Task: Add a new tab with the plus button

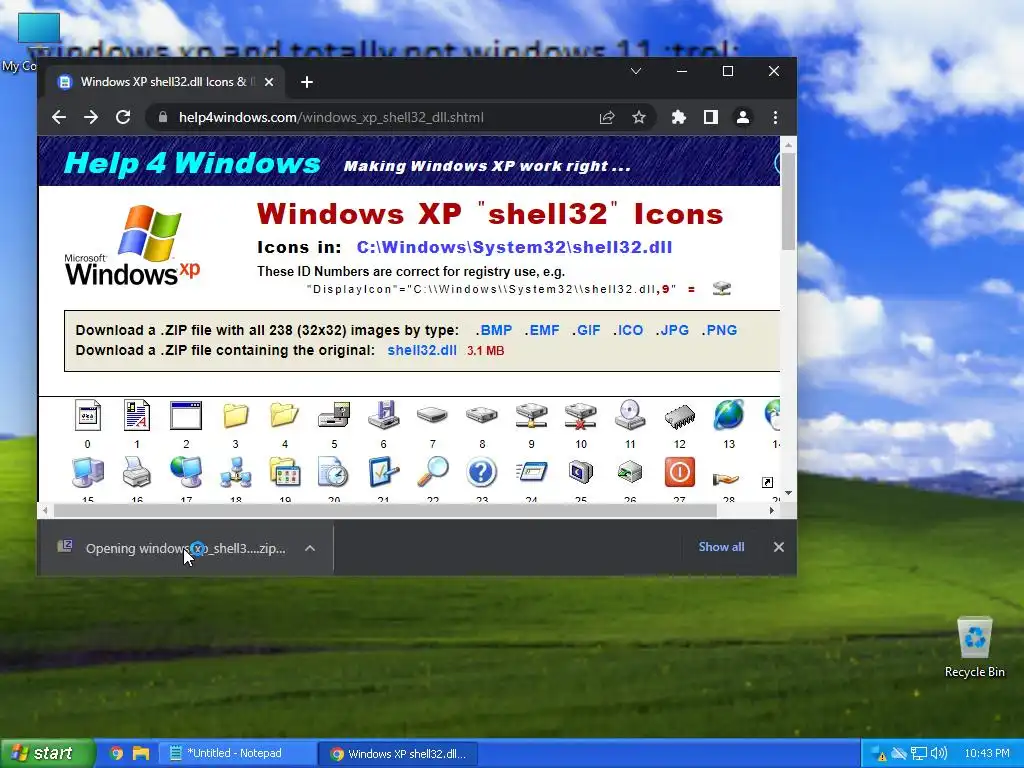Action: (x=307, y=82)
